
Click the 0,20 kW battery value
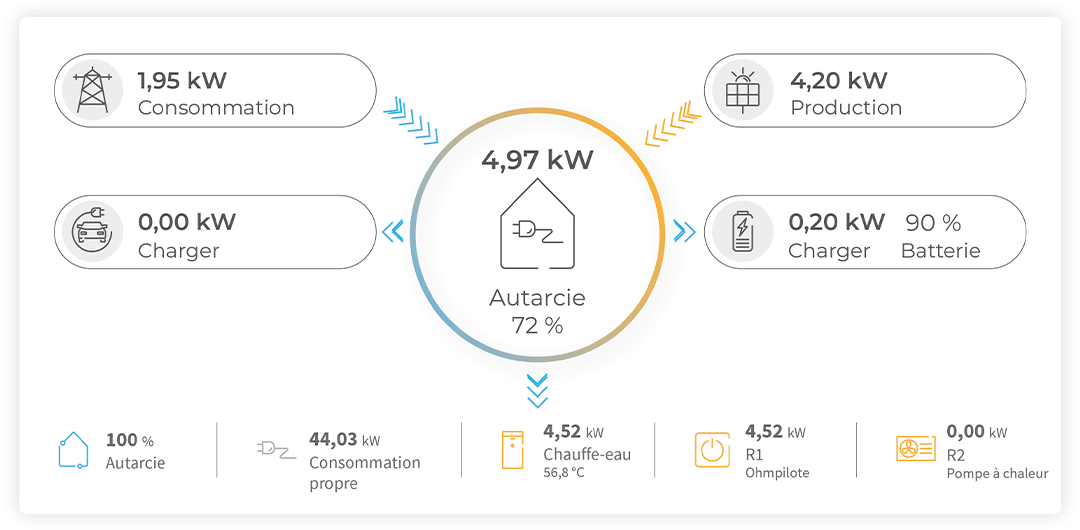836,222
